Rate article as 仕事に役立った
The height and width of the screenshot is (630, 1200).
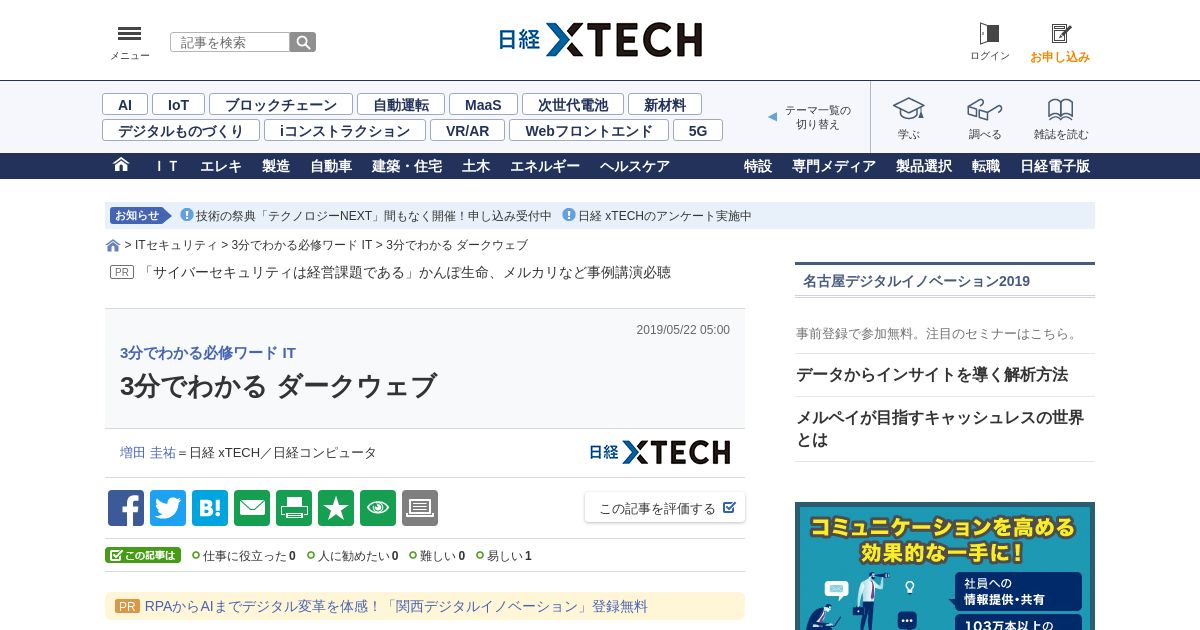pos(244,555)
